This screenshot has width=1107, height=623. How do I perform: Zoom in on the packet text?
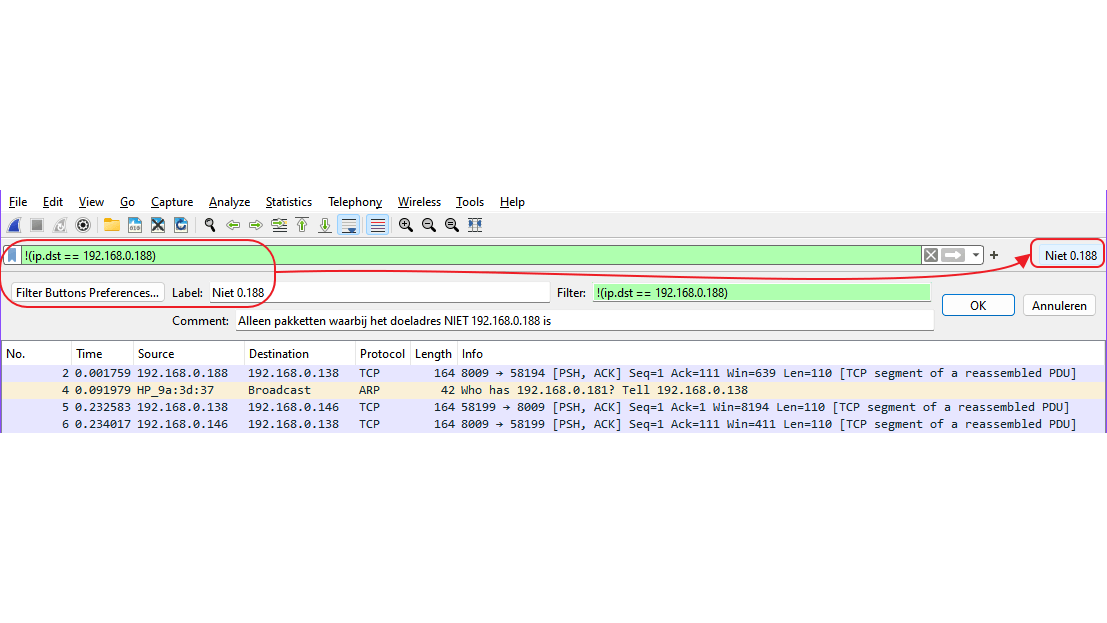[406, 225]
